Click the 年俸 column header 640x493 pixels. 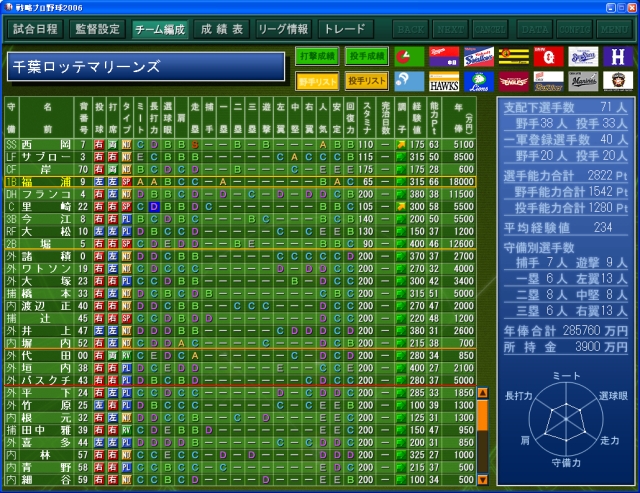(x=458, y=118)
